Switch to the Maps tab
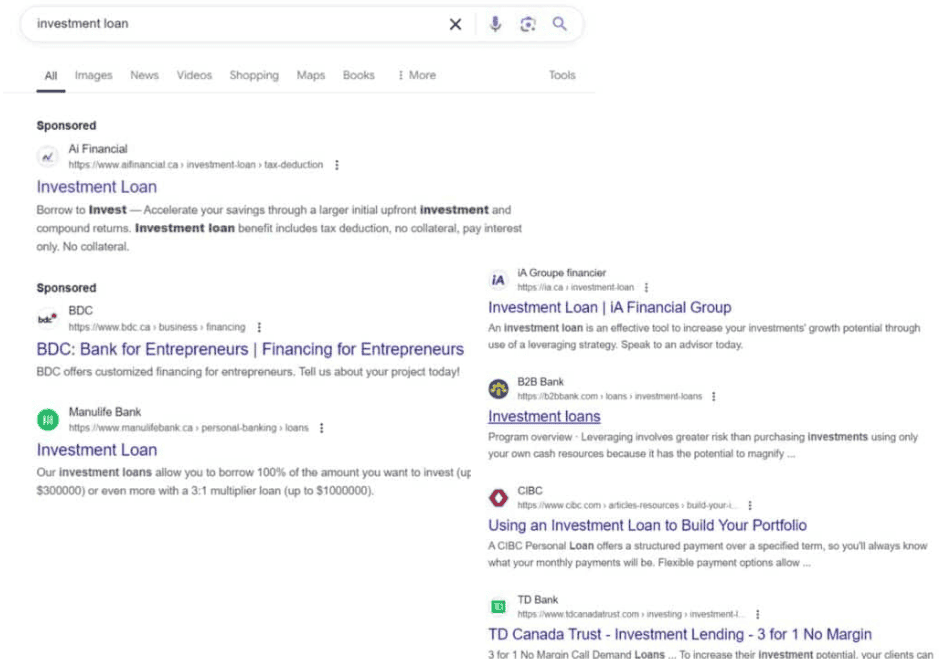 click(310, 75)
